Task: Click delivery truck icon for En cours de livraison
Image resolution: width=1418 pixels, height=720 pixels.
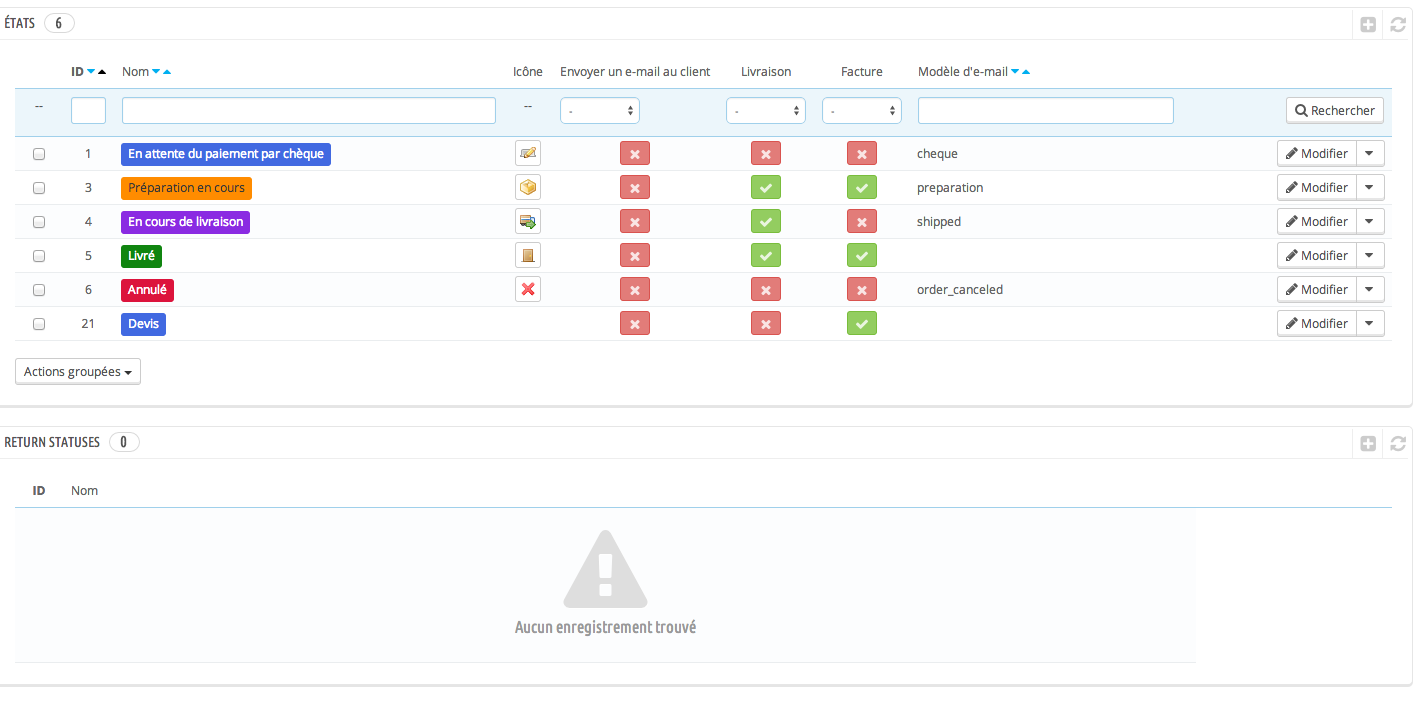Action: coord(528,221)
